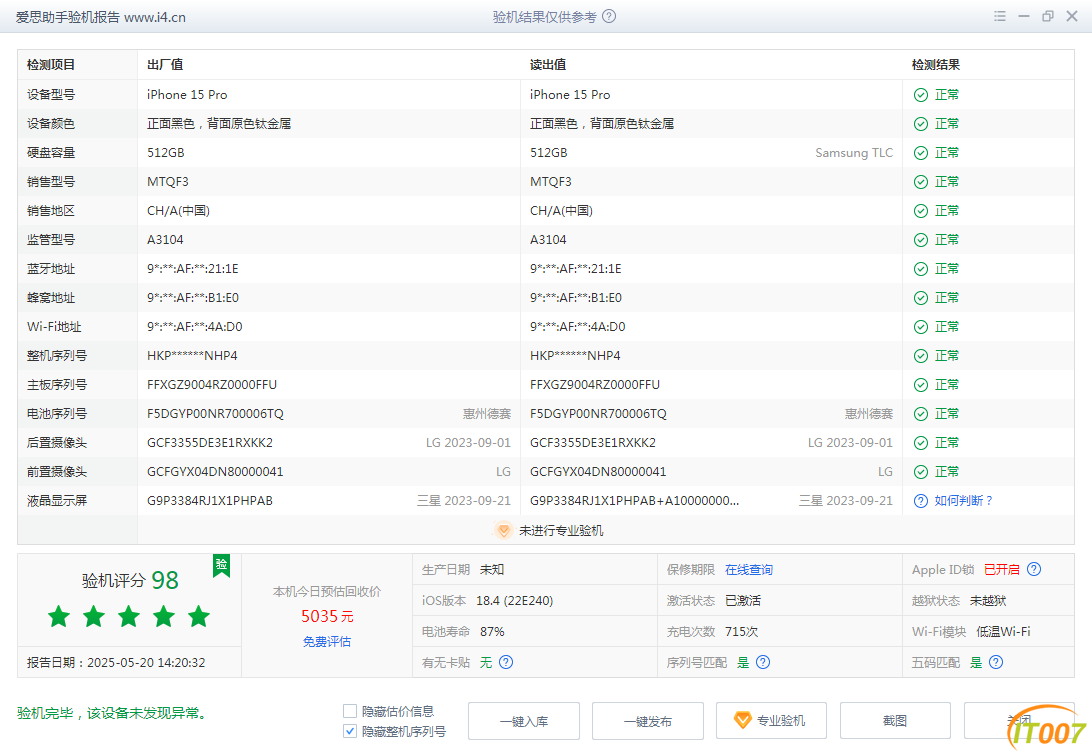Click help icon beside 有无卡贴 无

pos(506,662)
